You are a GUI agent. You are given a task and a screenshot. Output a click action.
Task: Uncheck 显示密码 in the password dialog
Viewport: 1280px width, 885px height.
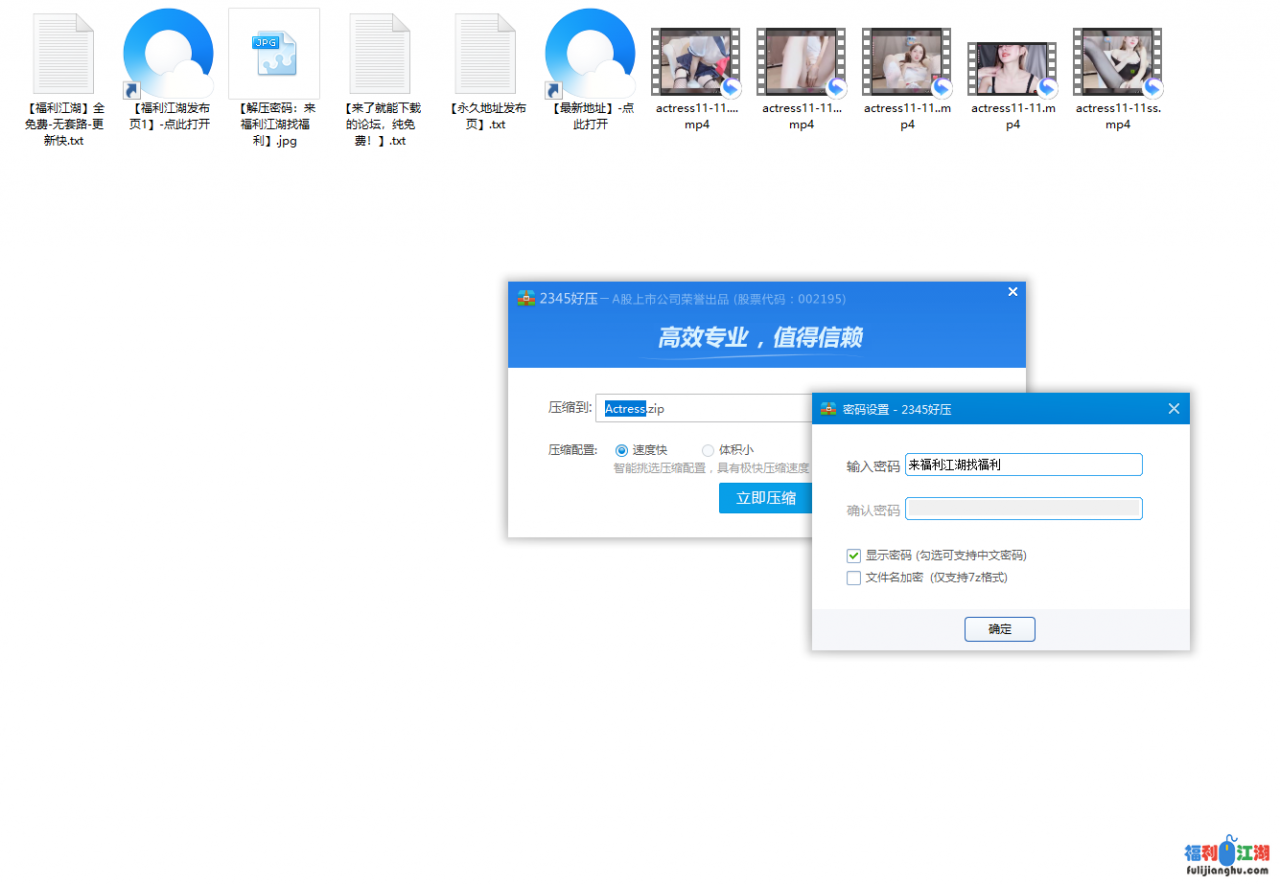click(x=853, y=555)
